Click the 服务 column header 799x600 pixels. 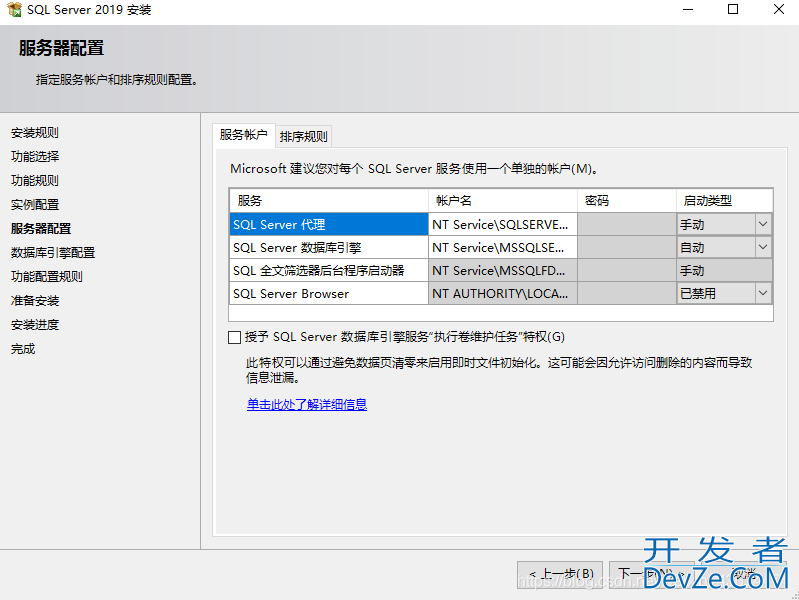click(329, 200)
